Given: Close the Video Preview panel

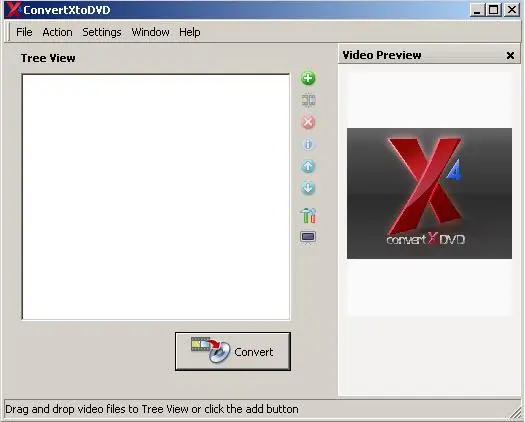Looking at the screenshot, I should coord(510,55).
